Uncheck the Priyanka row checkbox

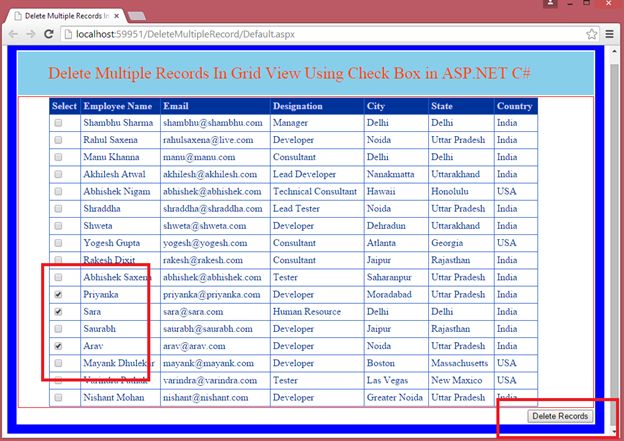58,294
